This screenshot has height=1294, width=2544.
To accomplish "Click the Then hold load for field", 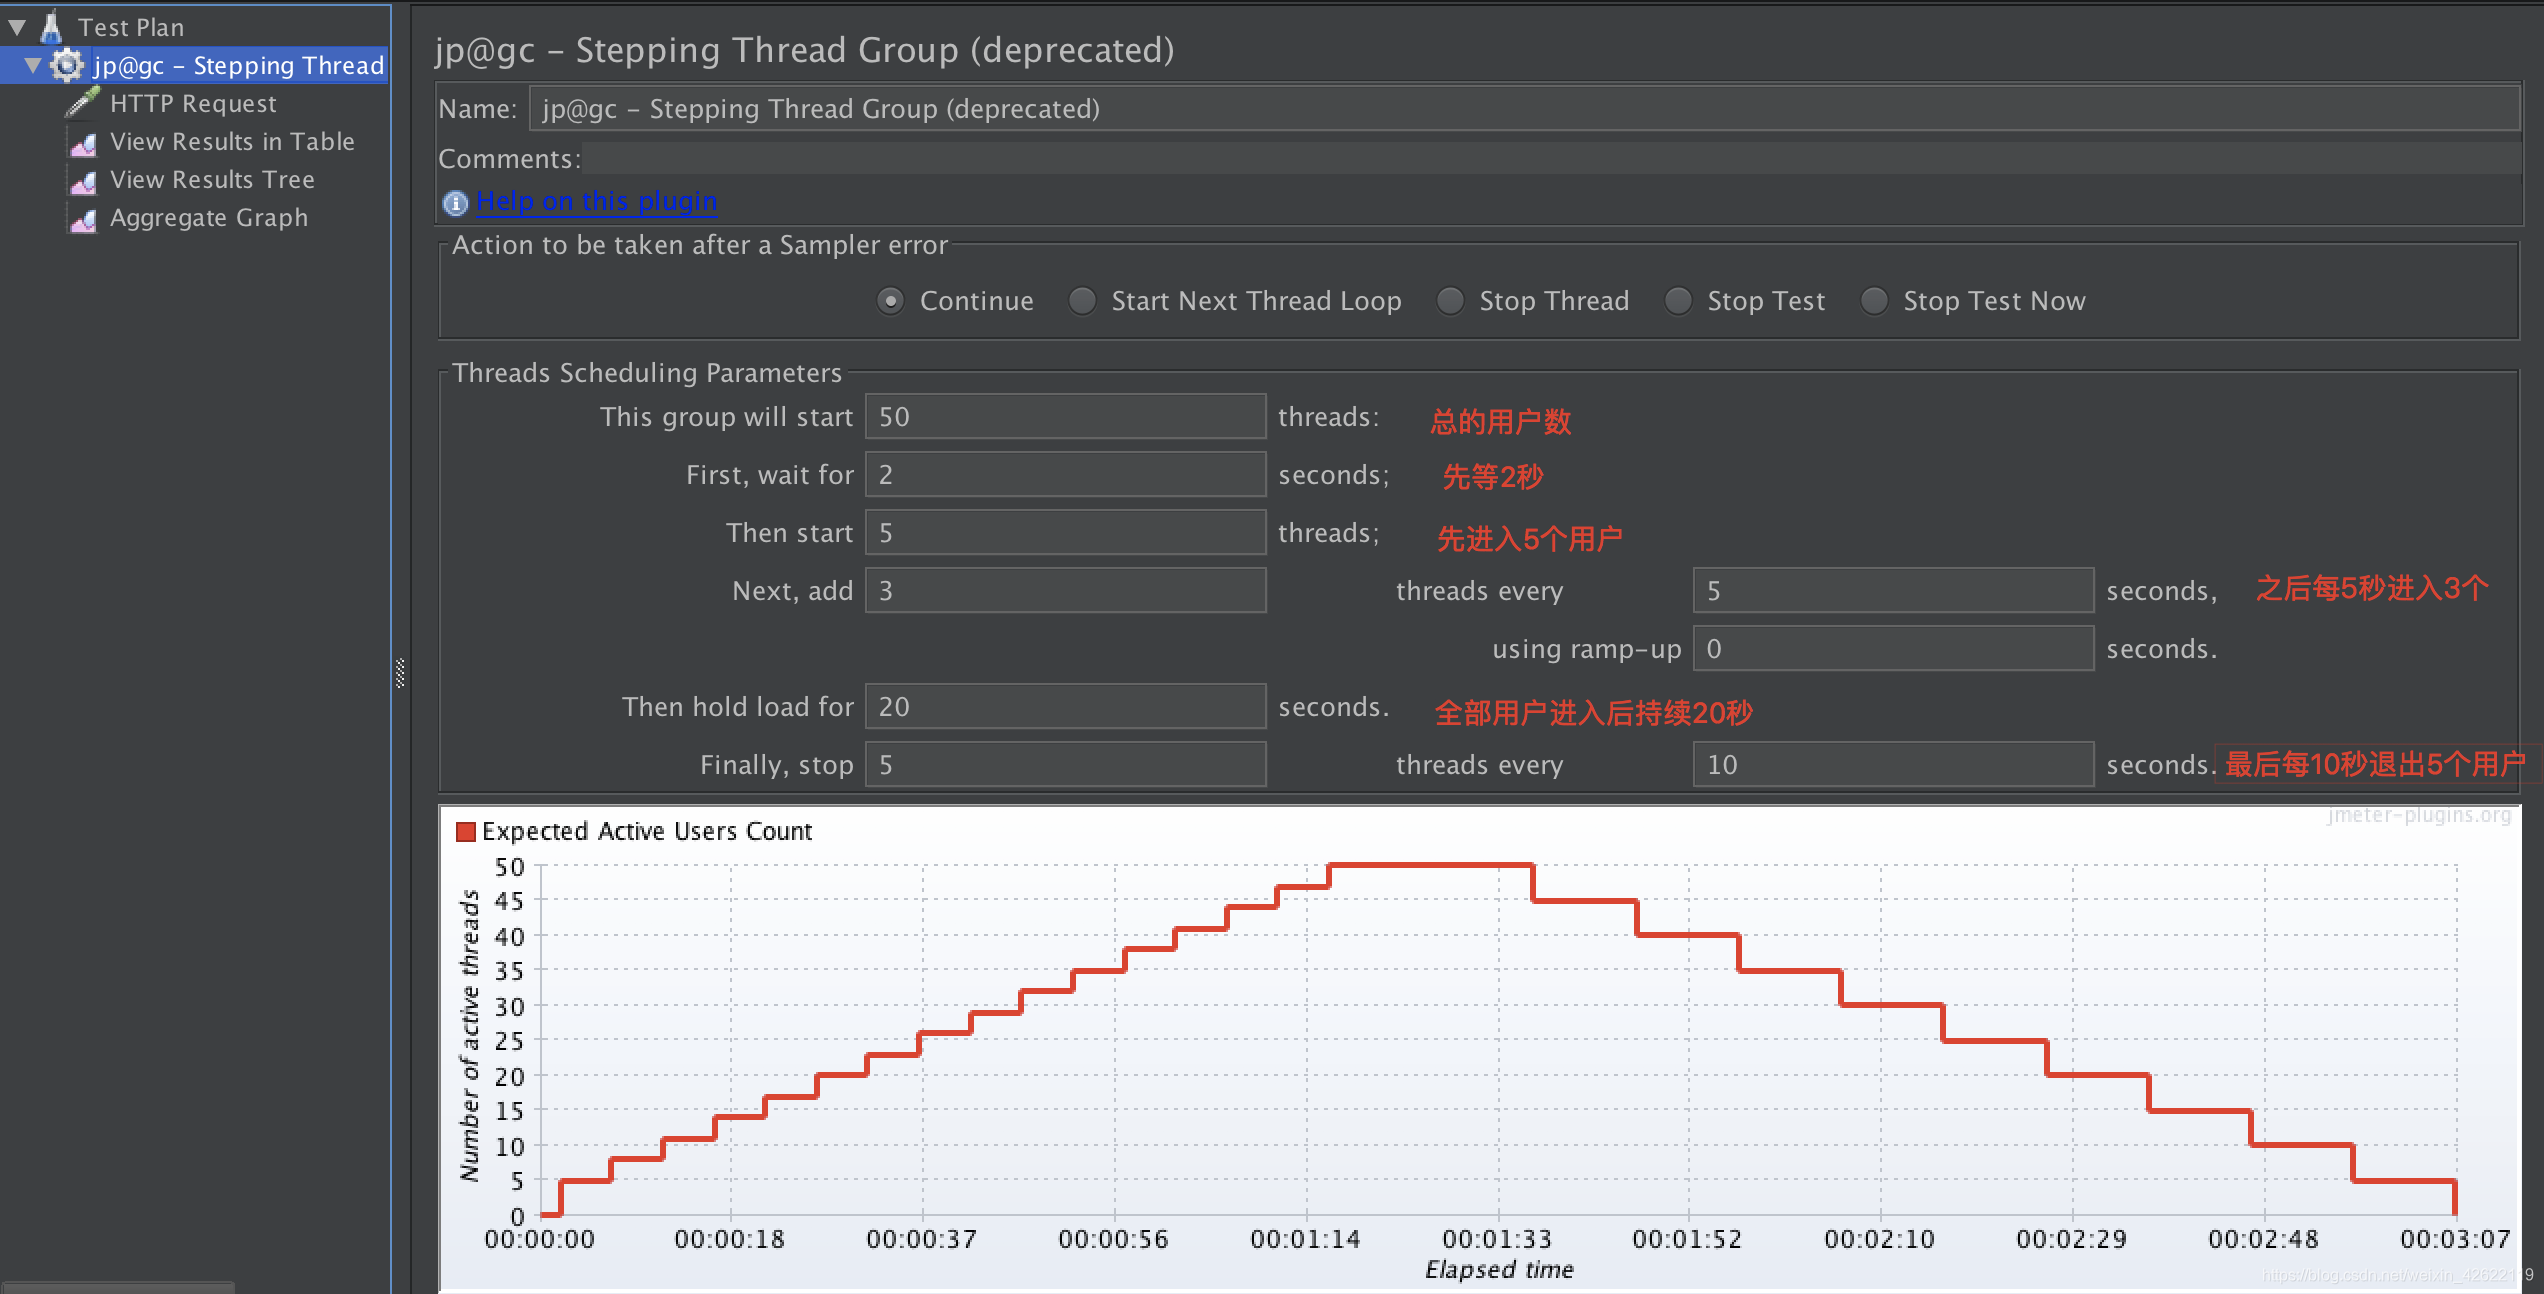I will 1066,706.
